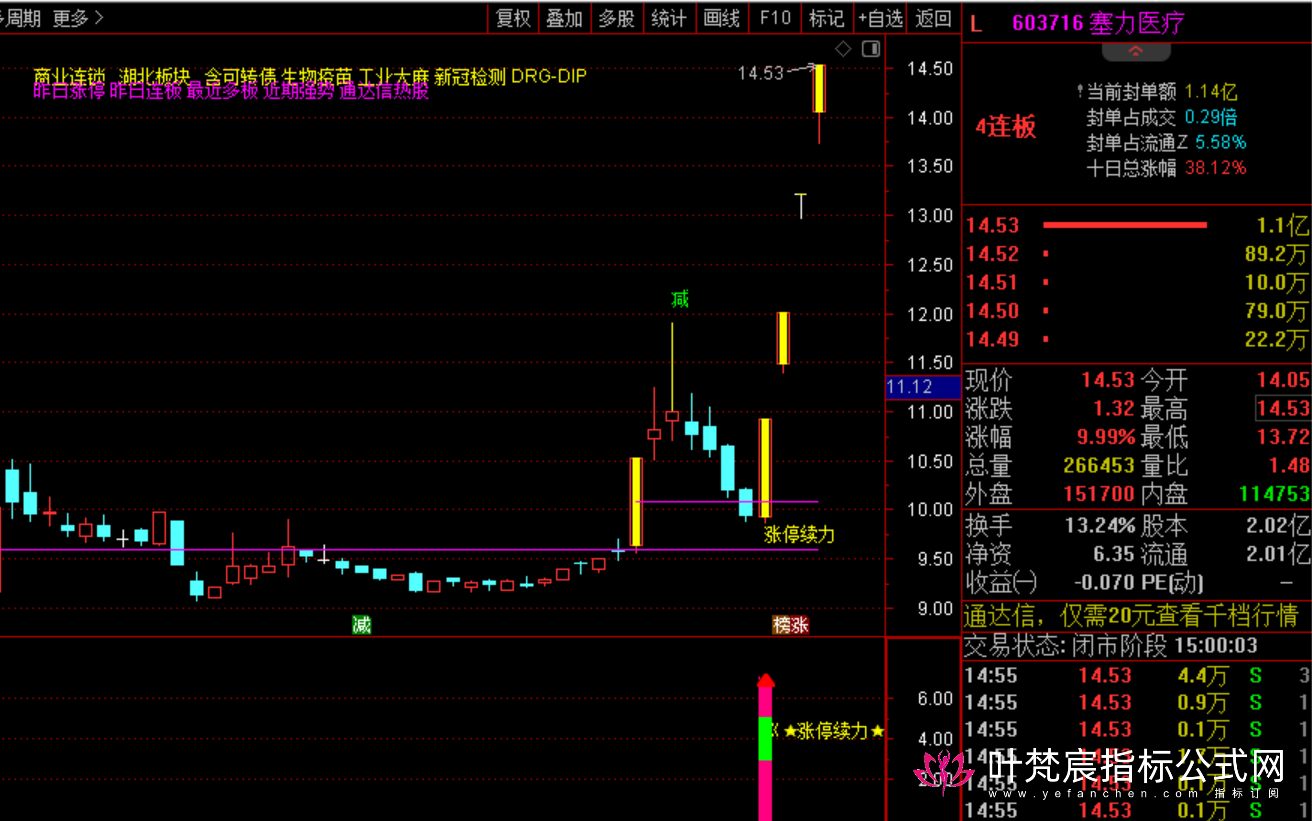Click the 新冠检测 concept tag
This screenshot has height=821, width=1313.
pyautogui.click(x=470, y=76)
